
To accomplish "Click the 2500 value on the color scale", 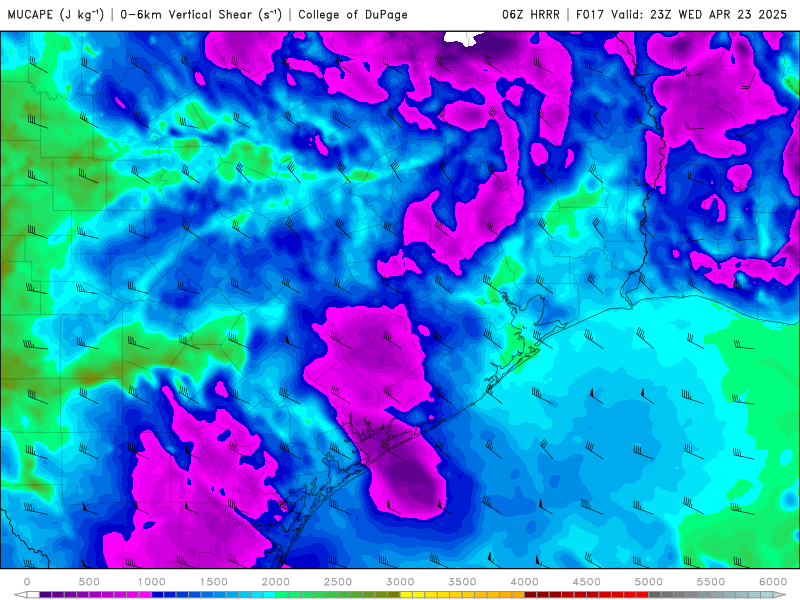I will click(x=338, y=582).
